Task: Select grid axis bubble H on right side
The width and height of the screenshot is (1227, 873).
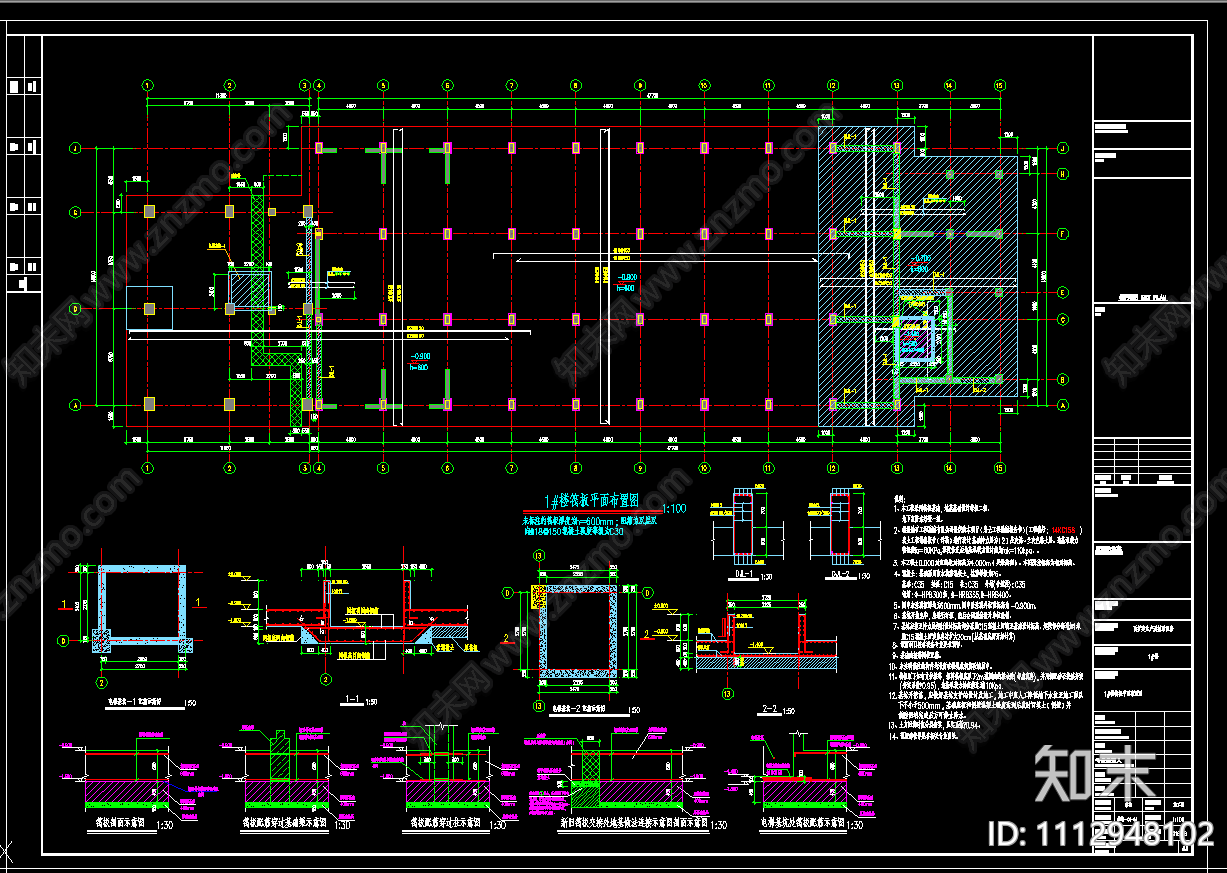Action: (1063, 174)
